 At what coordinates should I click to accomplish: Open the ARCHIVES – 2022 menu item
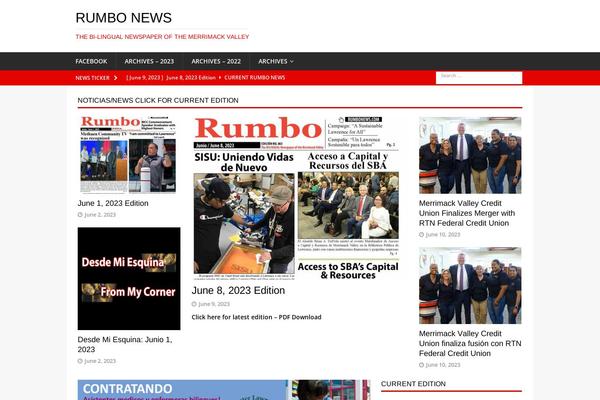click(216, 61)
